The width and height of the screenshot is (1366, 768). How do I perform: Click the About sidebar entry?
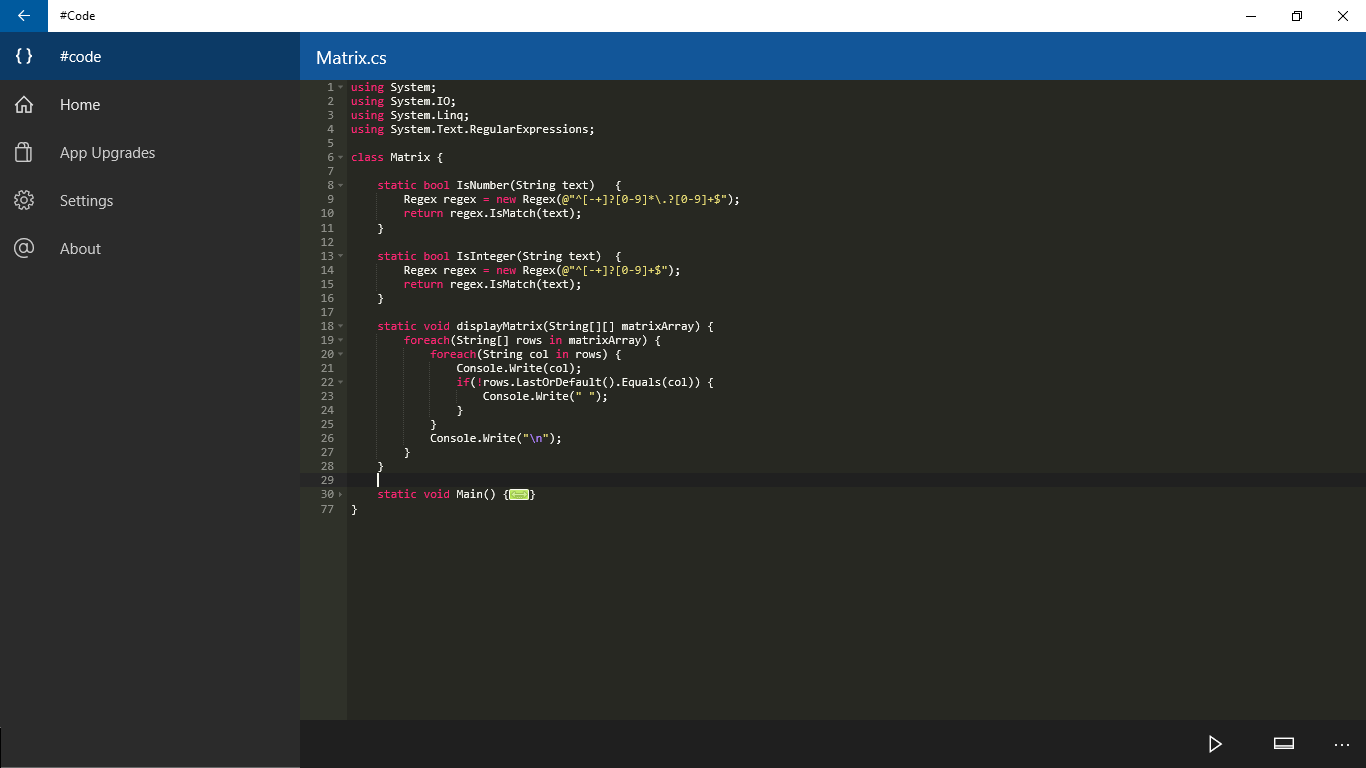(80, 248)
